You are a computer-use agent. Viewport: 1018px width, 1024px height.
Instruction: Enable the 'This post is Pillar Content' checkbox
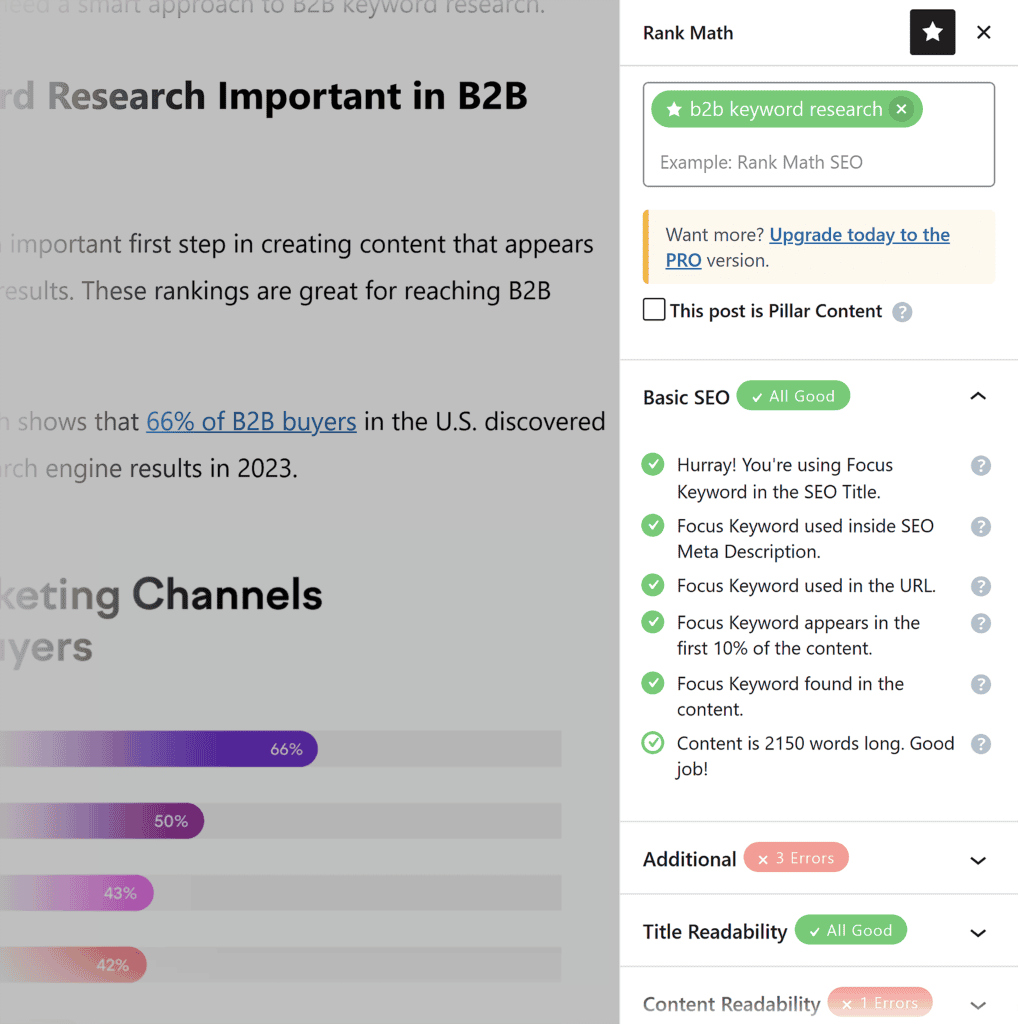pos(653,310)
